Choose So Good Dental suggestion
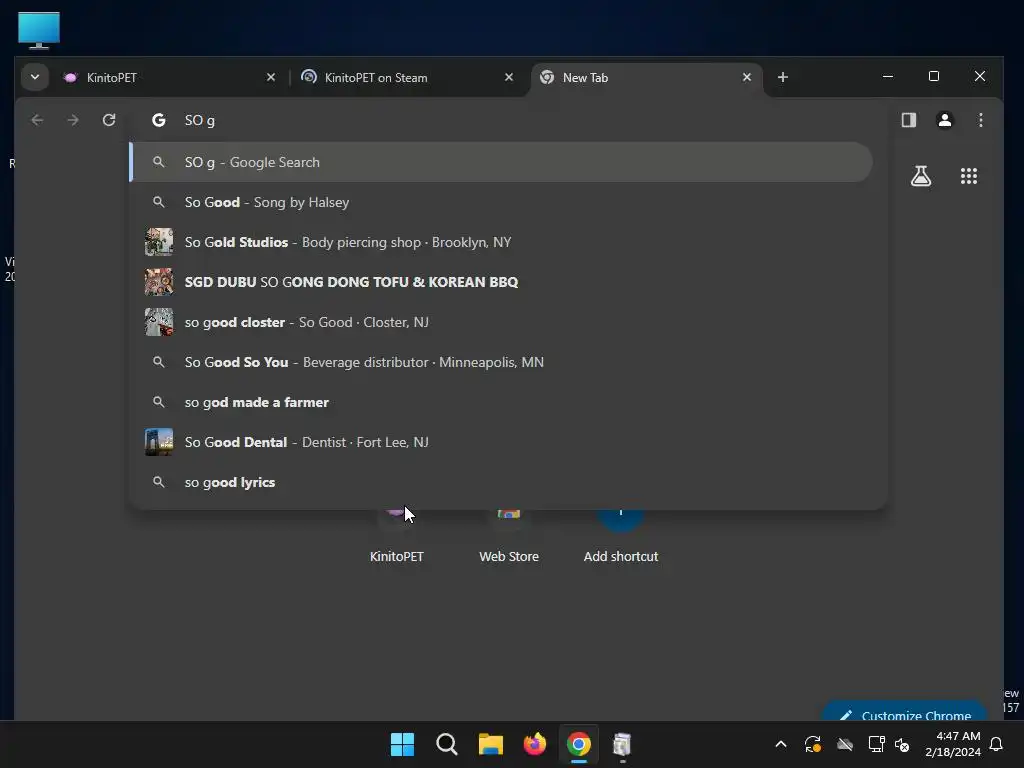The image size is (1024, 768). point(502,442)
